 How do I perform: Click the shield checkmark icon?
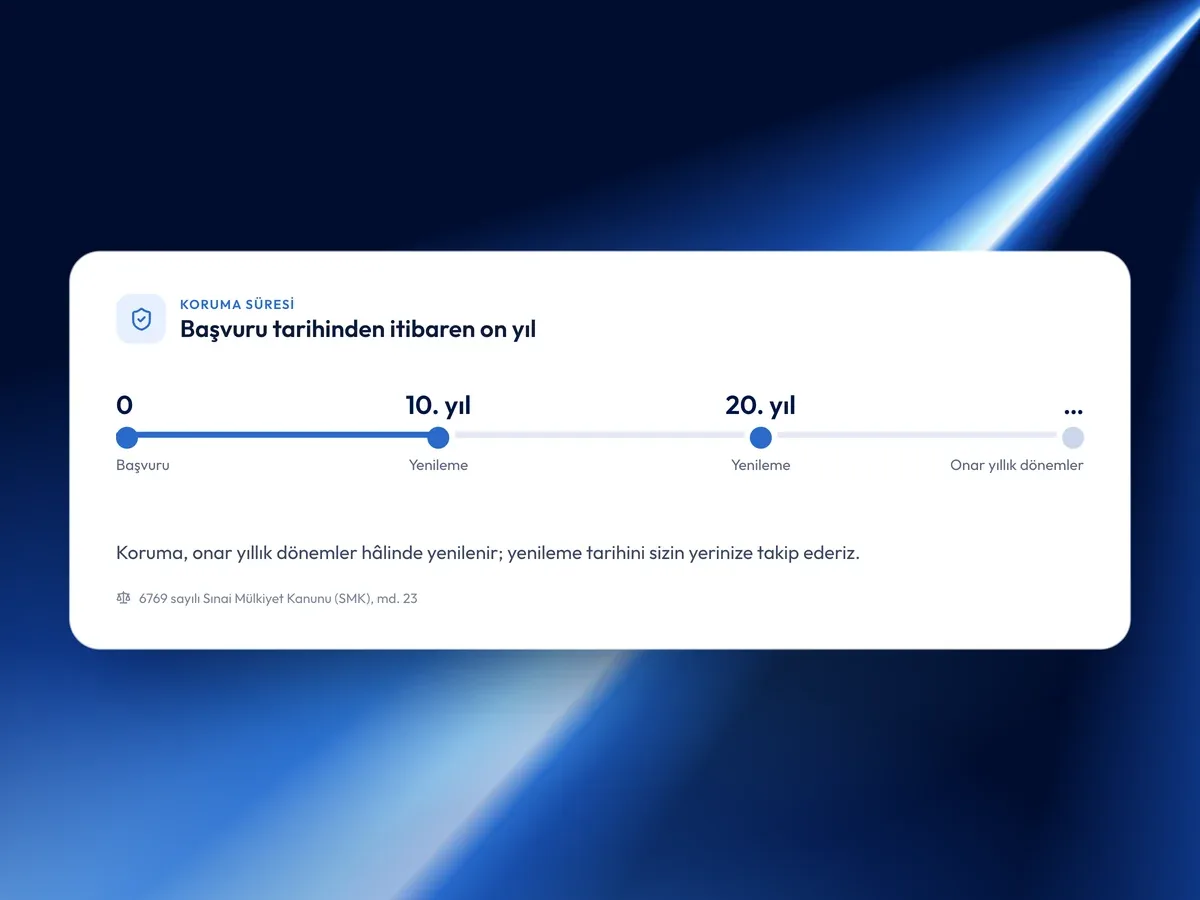pyautogui.click(x=141, y=319)
